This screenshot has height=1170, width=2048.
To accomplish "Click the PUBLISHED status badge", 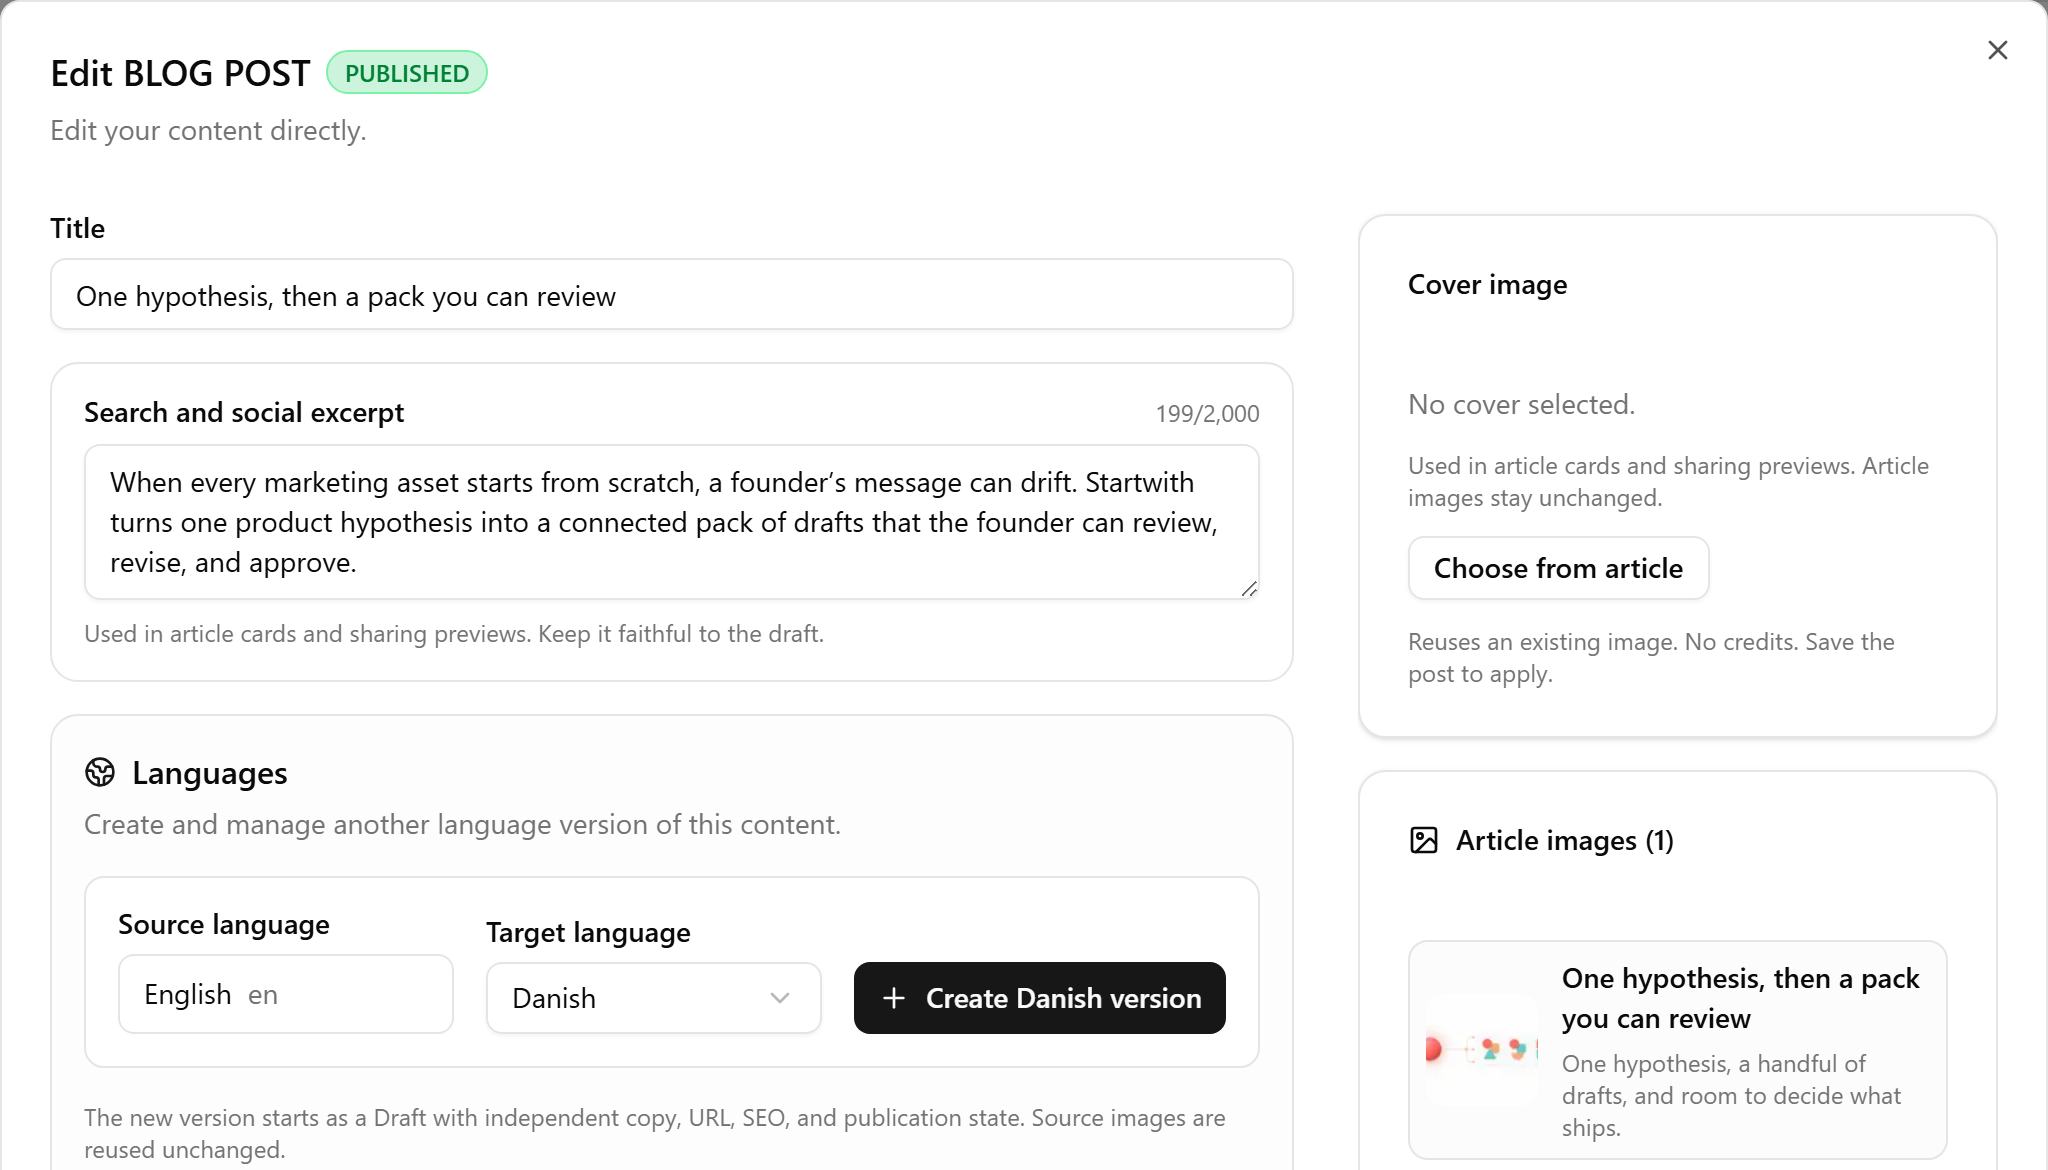I will pyautogui.click(x=407, y=73).
